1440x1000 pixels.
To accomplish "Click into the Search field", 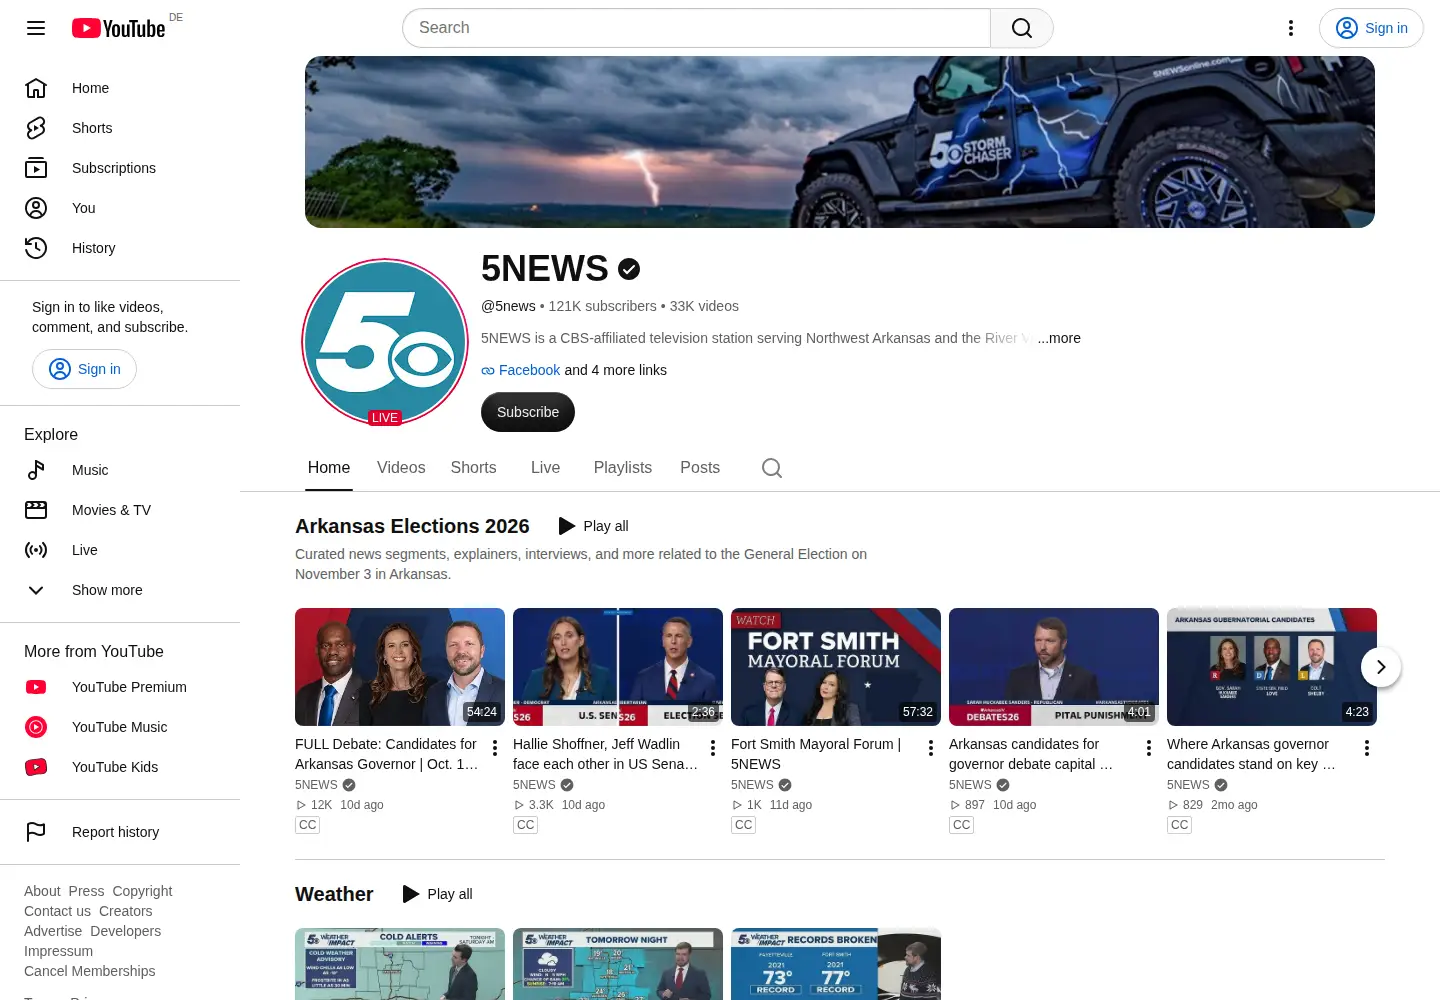I will [696, 28].
